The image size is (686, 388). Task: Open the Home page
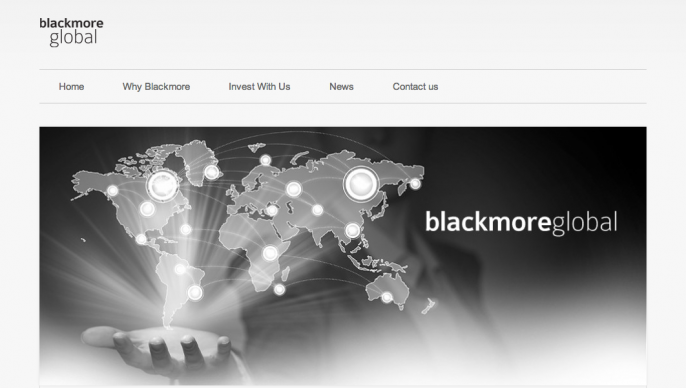pyautogui.click(x=71, y=87)
